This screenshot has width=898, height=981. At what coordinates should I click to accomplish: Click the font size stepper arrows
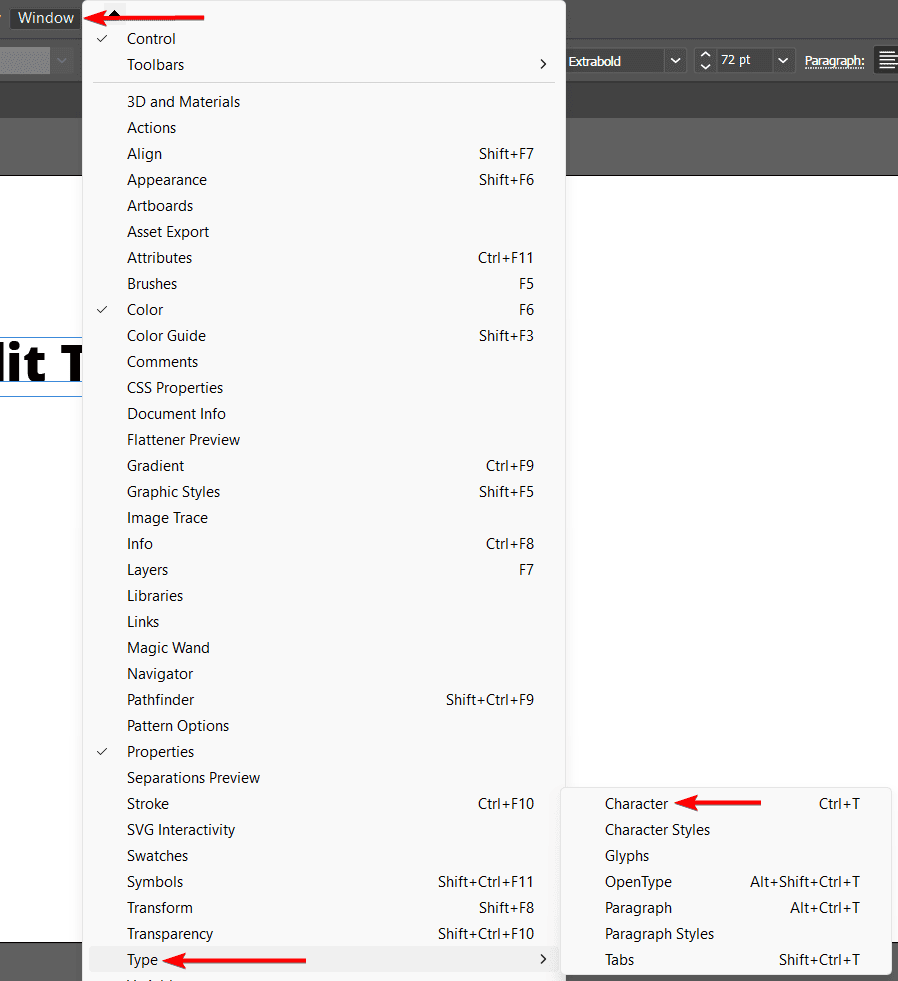click(x=705, y=61)
